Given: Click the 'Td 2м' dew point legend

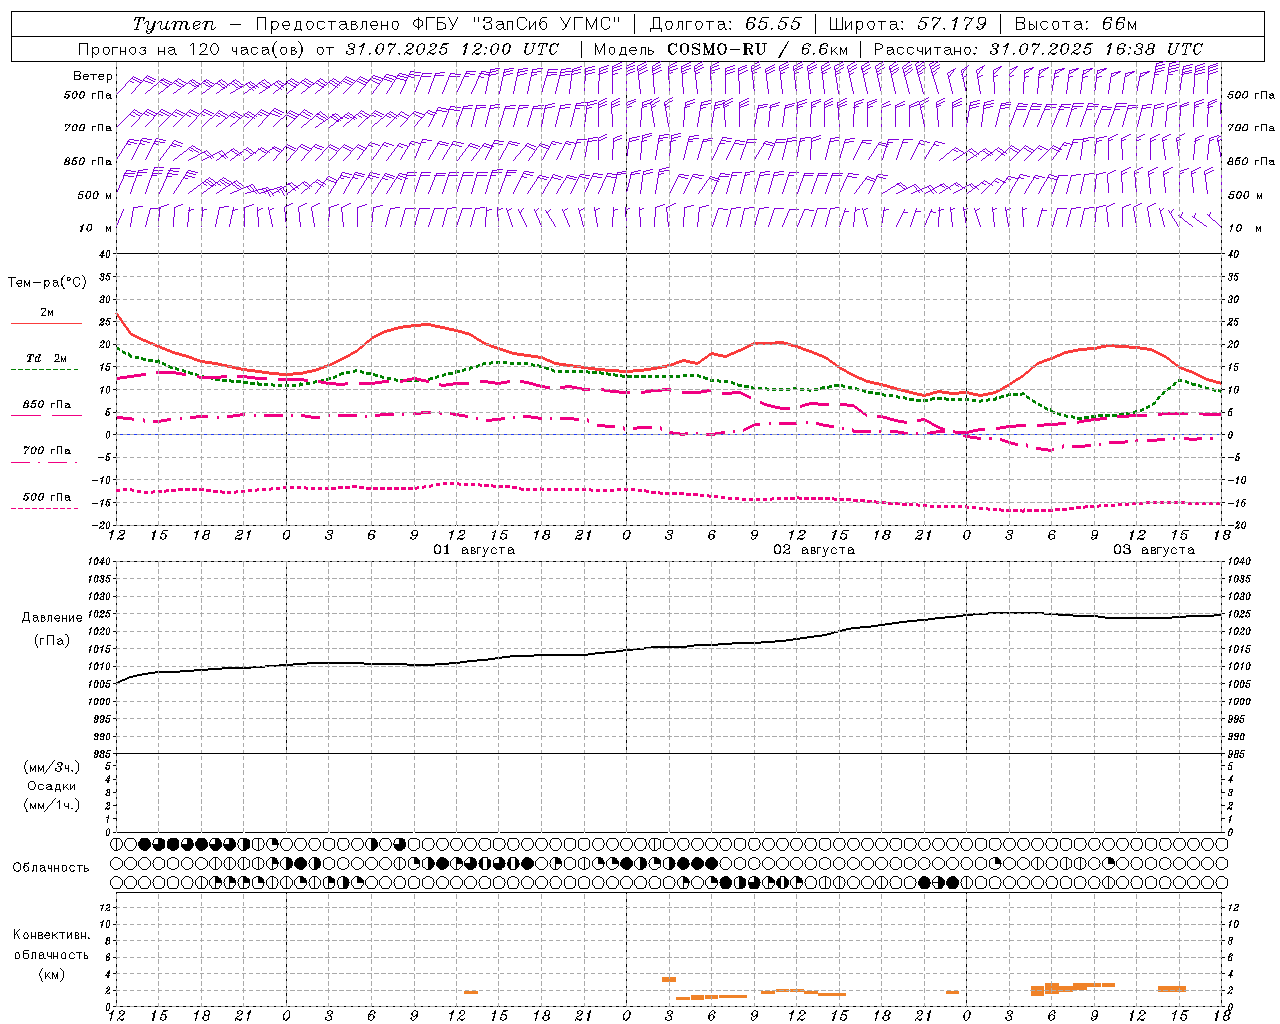Looking at the screenshot, I should (47, 358).
